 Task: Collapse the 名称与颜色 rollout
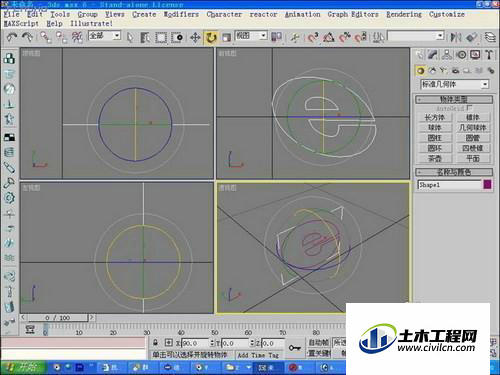coord(454,172)
